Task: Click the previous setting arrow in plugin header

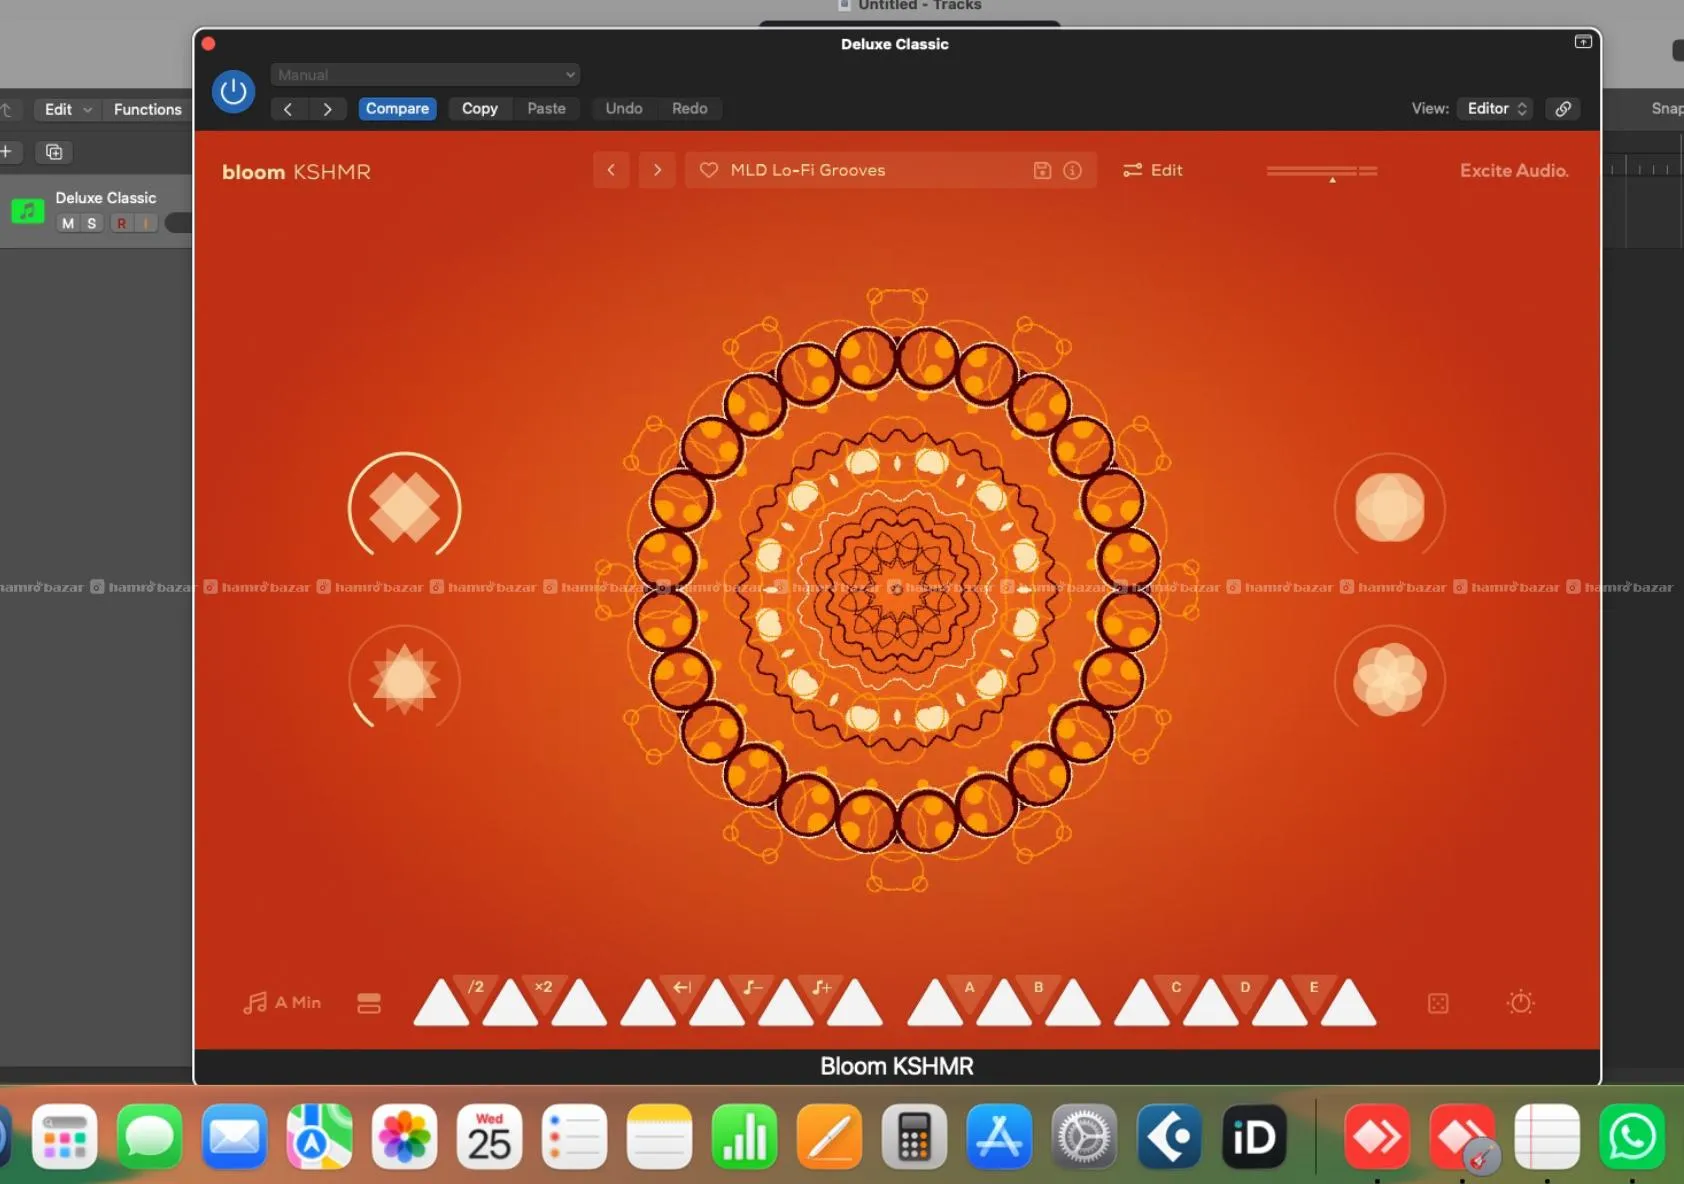Action: [288, 109]
